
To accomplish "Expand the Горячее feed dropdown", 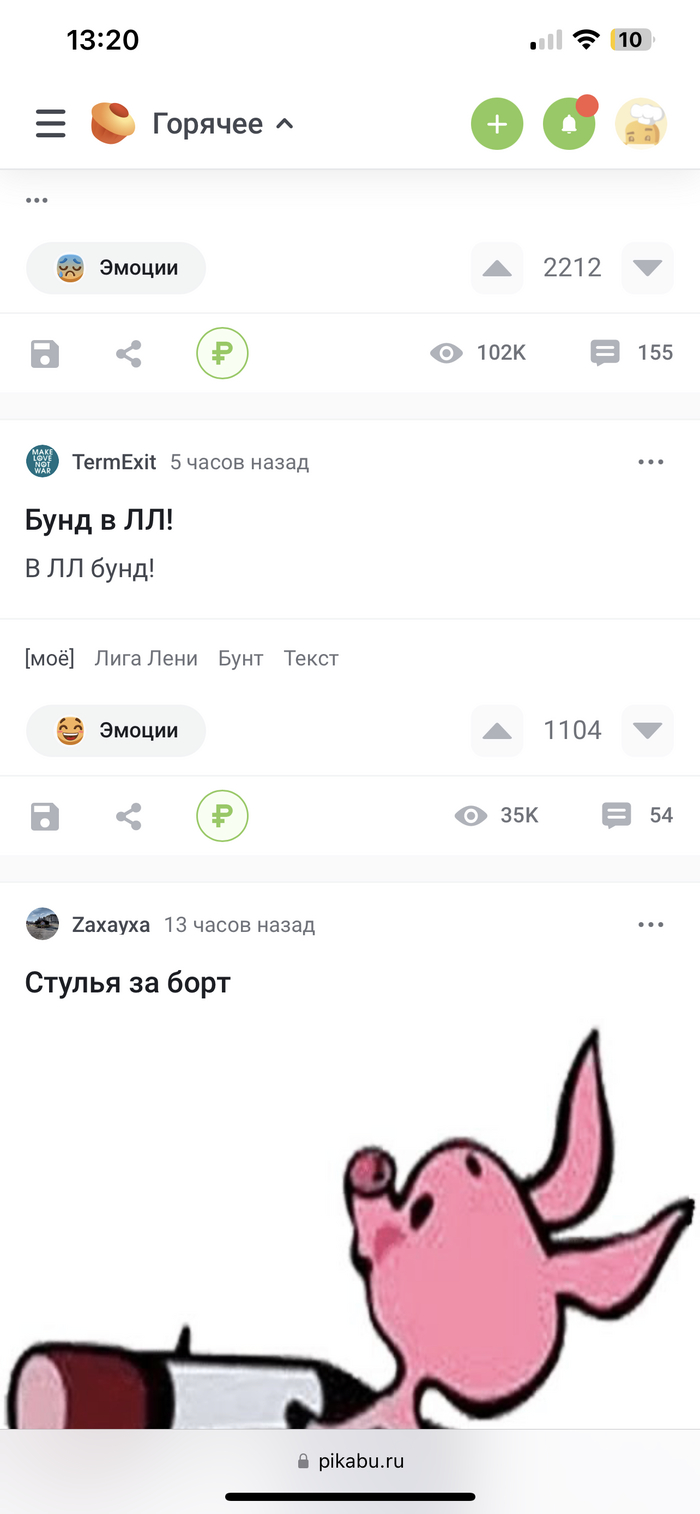I will [x=223, y=124].
